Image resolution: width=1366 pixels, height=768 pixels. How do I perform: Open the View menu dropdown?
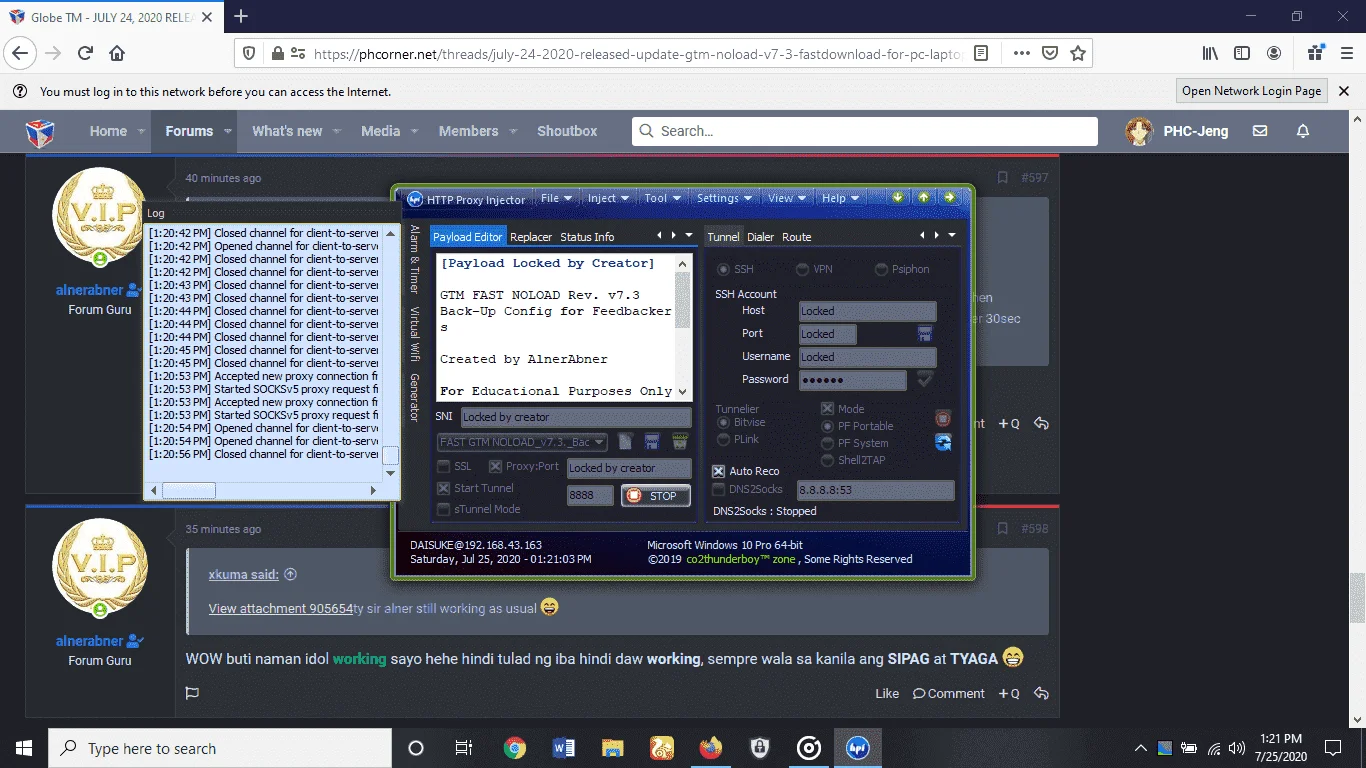pos(787,198)
